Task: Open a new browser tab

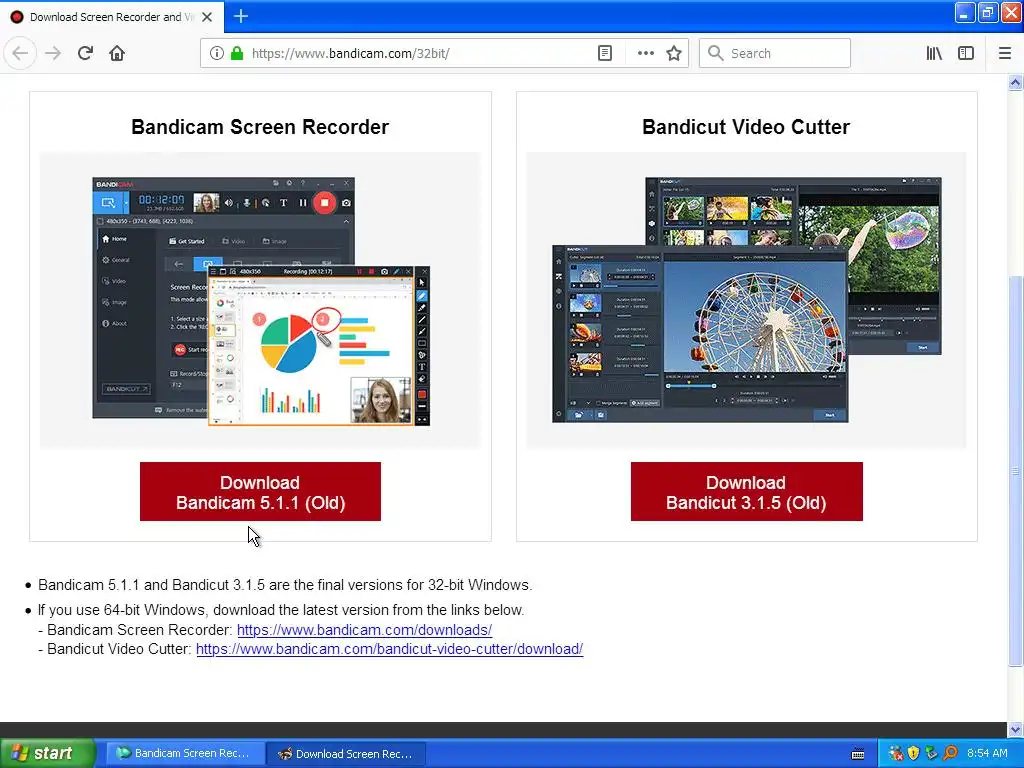Action: [x=240, y=16]
